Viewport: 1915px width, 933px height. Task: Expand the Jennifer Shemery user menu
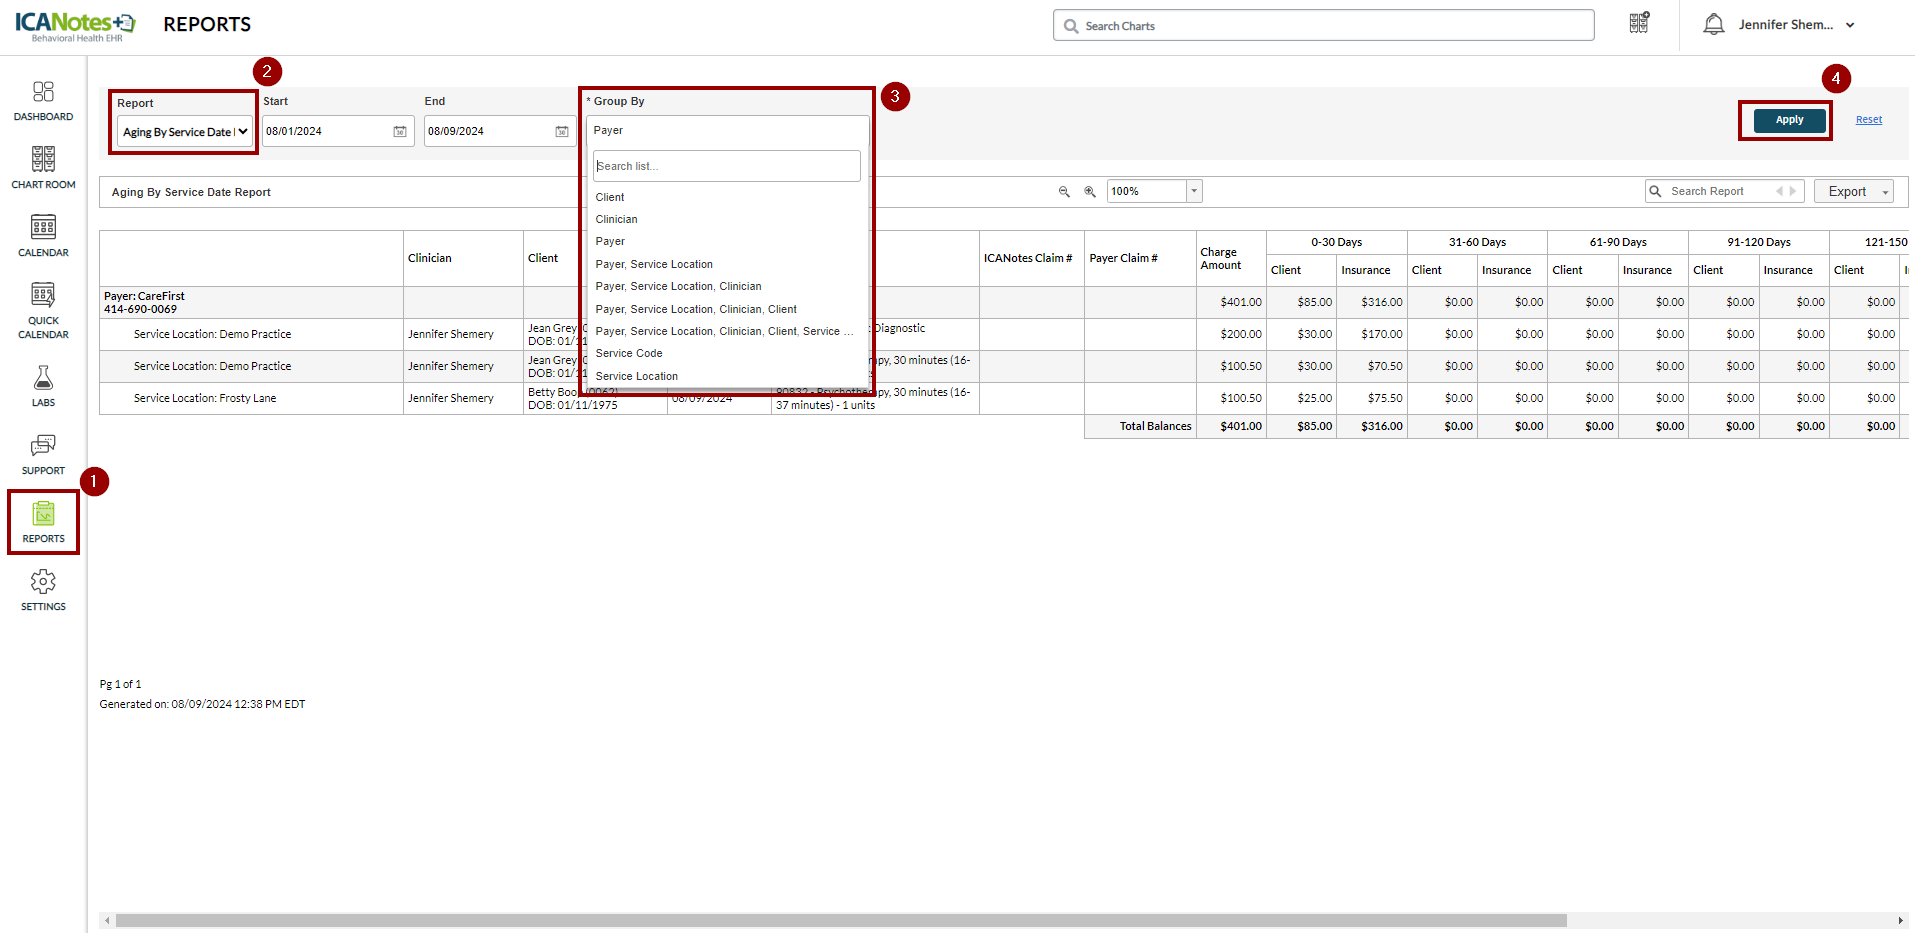click(x=1849, y=25)
